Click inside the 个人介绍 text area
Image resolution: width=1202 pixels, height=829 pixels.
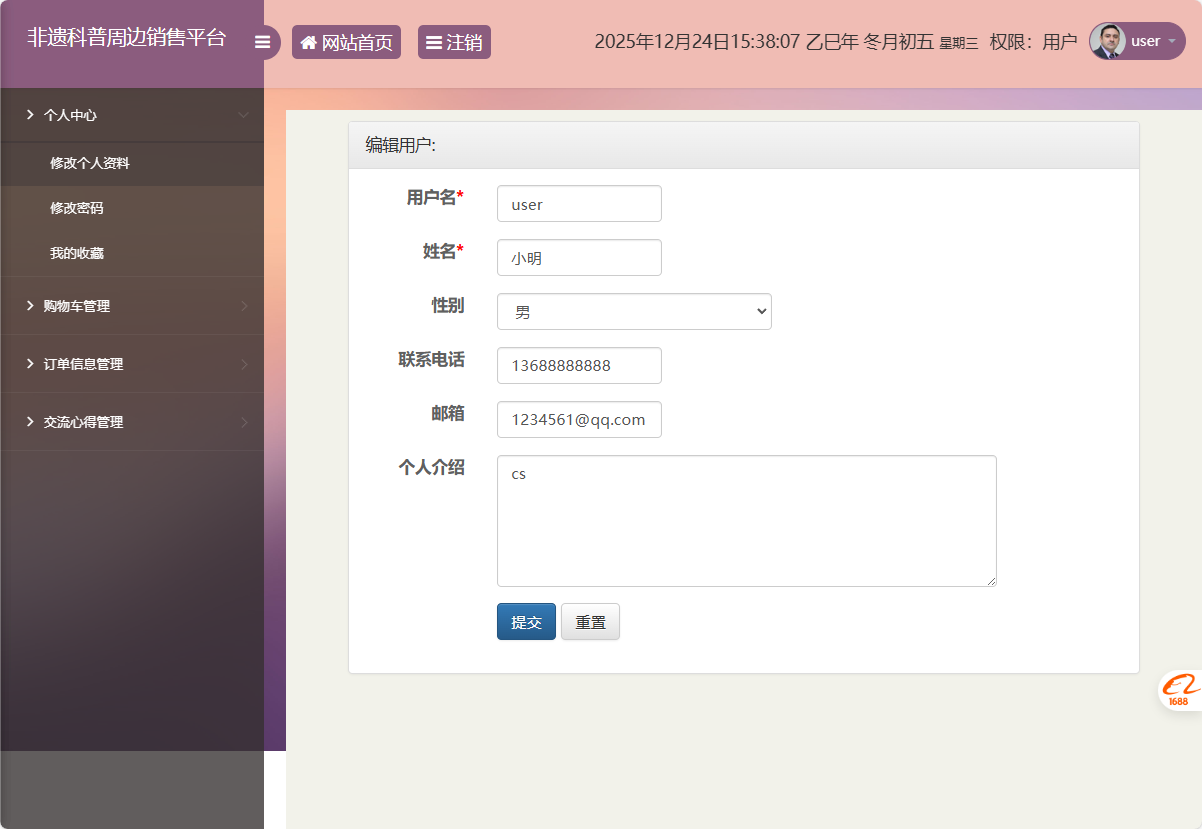pos(746,520)
